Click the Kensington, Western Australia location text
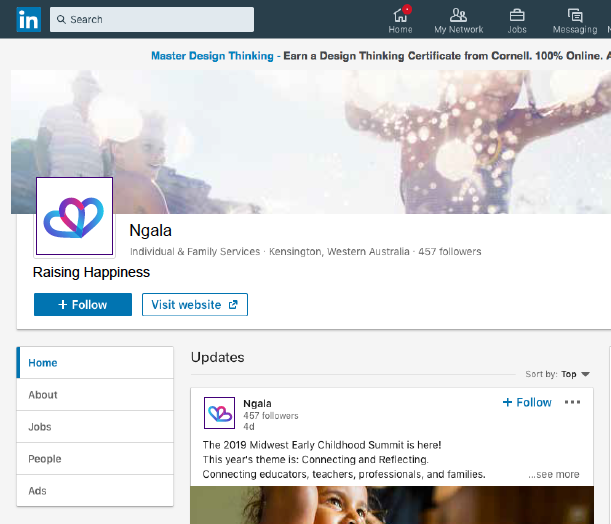611x524 pixels. (x=339, y=252)
